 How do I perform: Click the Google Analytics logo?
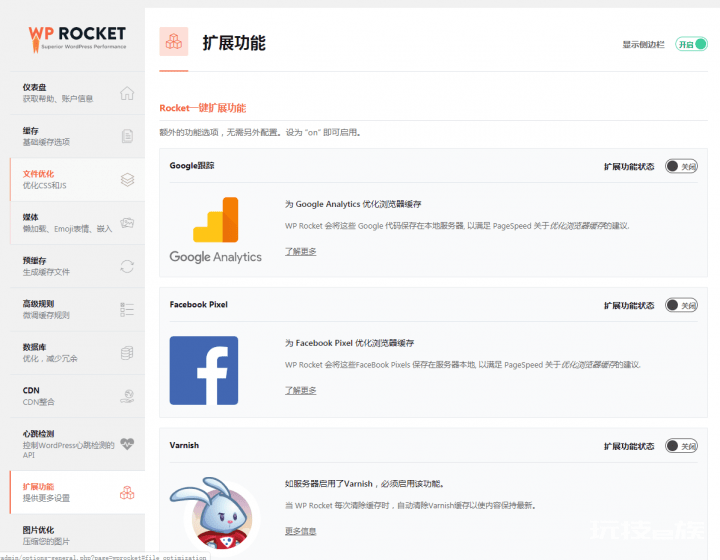tap(215, 230)
